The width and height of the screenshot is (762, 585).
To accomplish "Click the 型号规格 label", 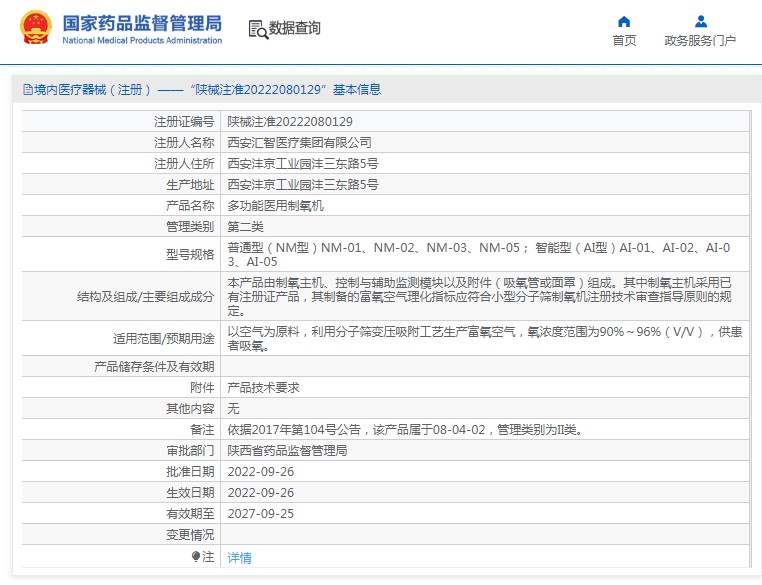I will (x=190, y=254).
